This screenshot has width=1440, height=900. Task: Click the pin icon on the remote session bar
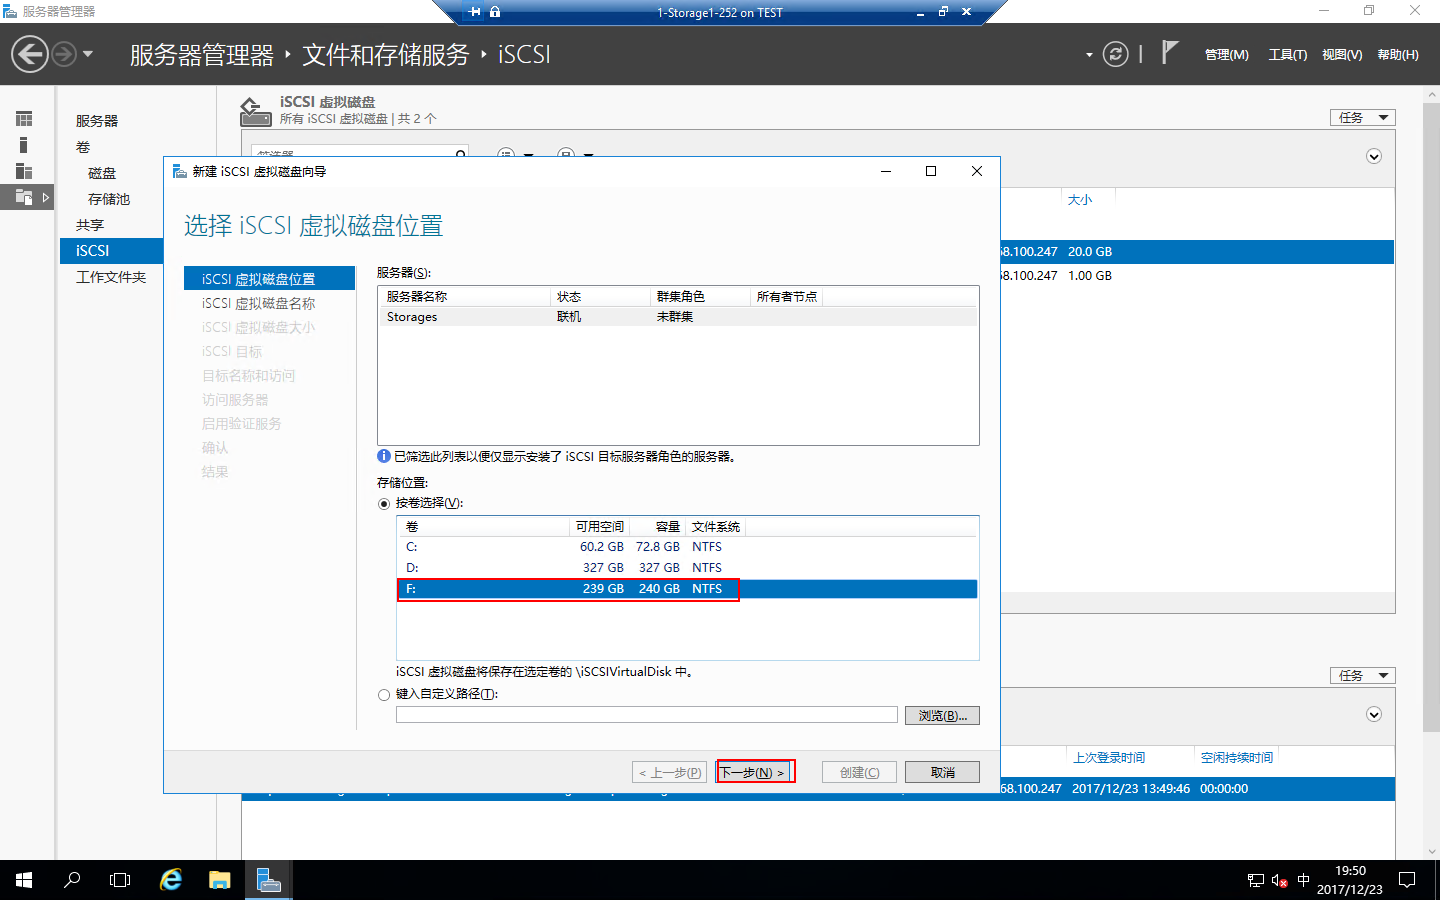[x=474, y=12]
